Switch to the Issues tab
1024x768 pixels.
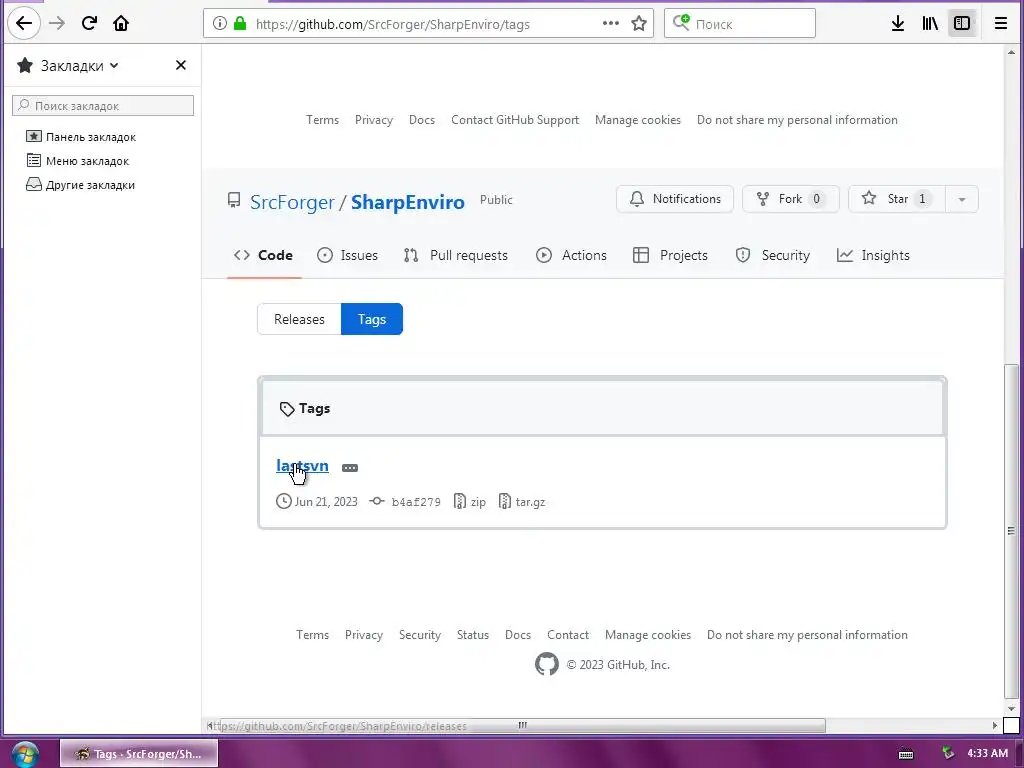pos(347,255)
